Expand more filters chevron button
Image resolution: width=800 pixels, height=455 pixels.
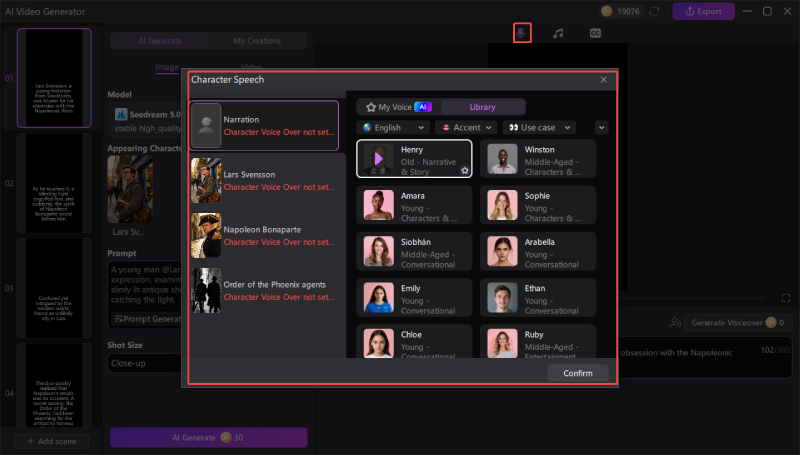click(x=601, y=128)
